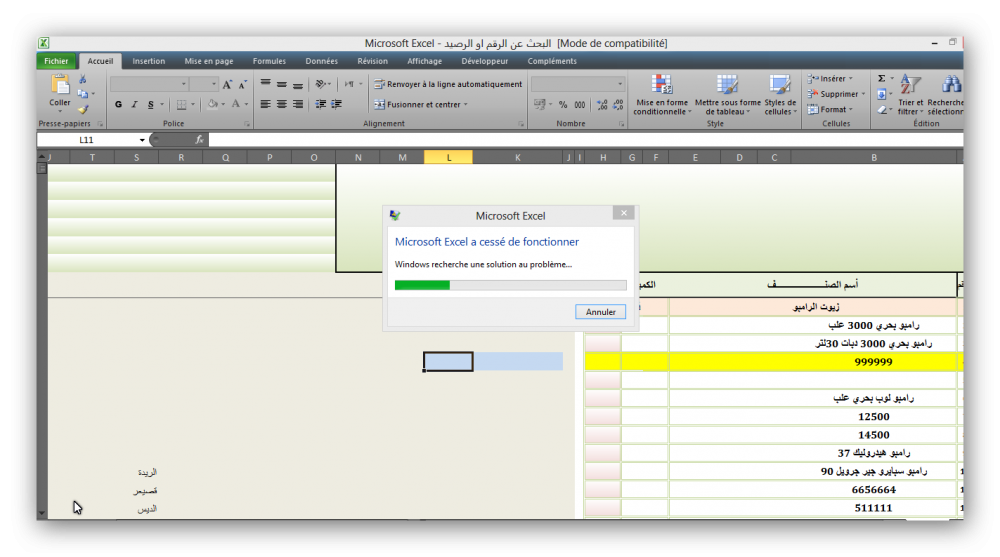Select the Format Painter brush icon
The image size is (1000, 557).
click(83, 110)
